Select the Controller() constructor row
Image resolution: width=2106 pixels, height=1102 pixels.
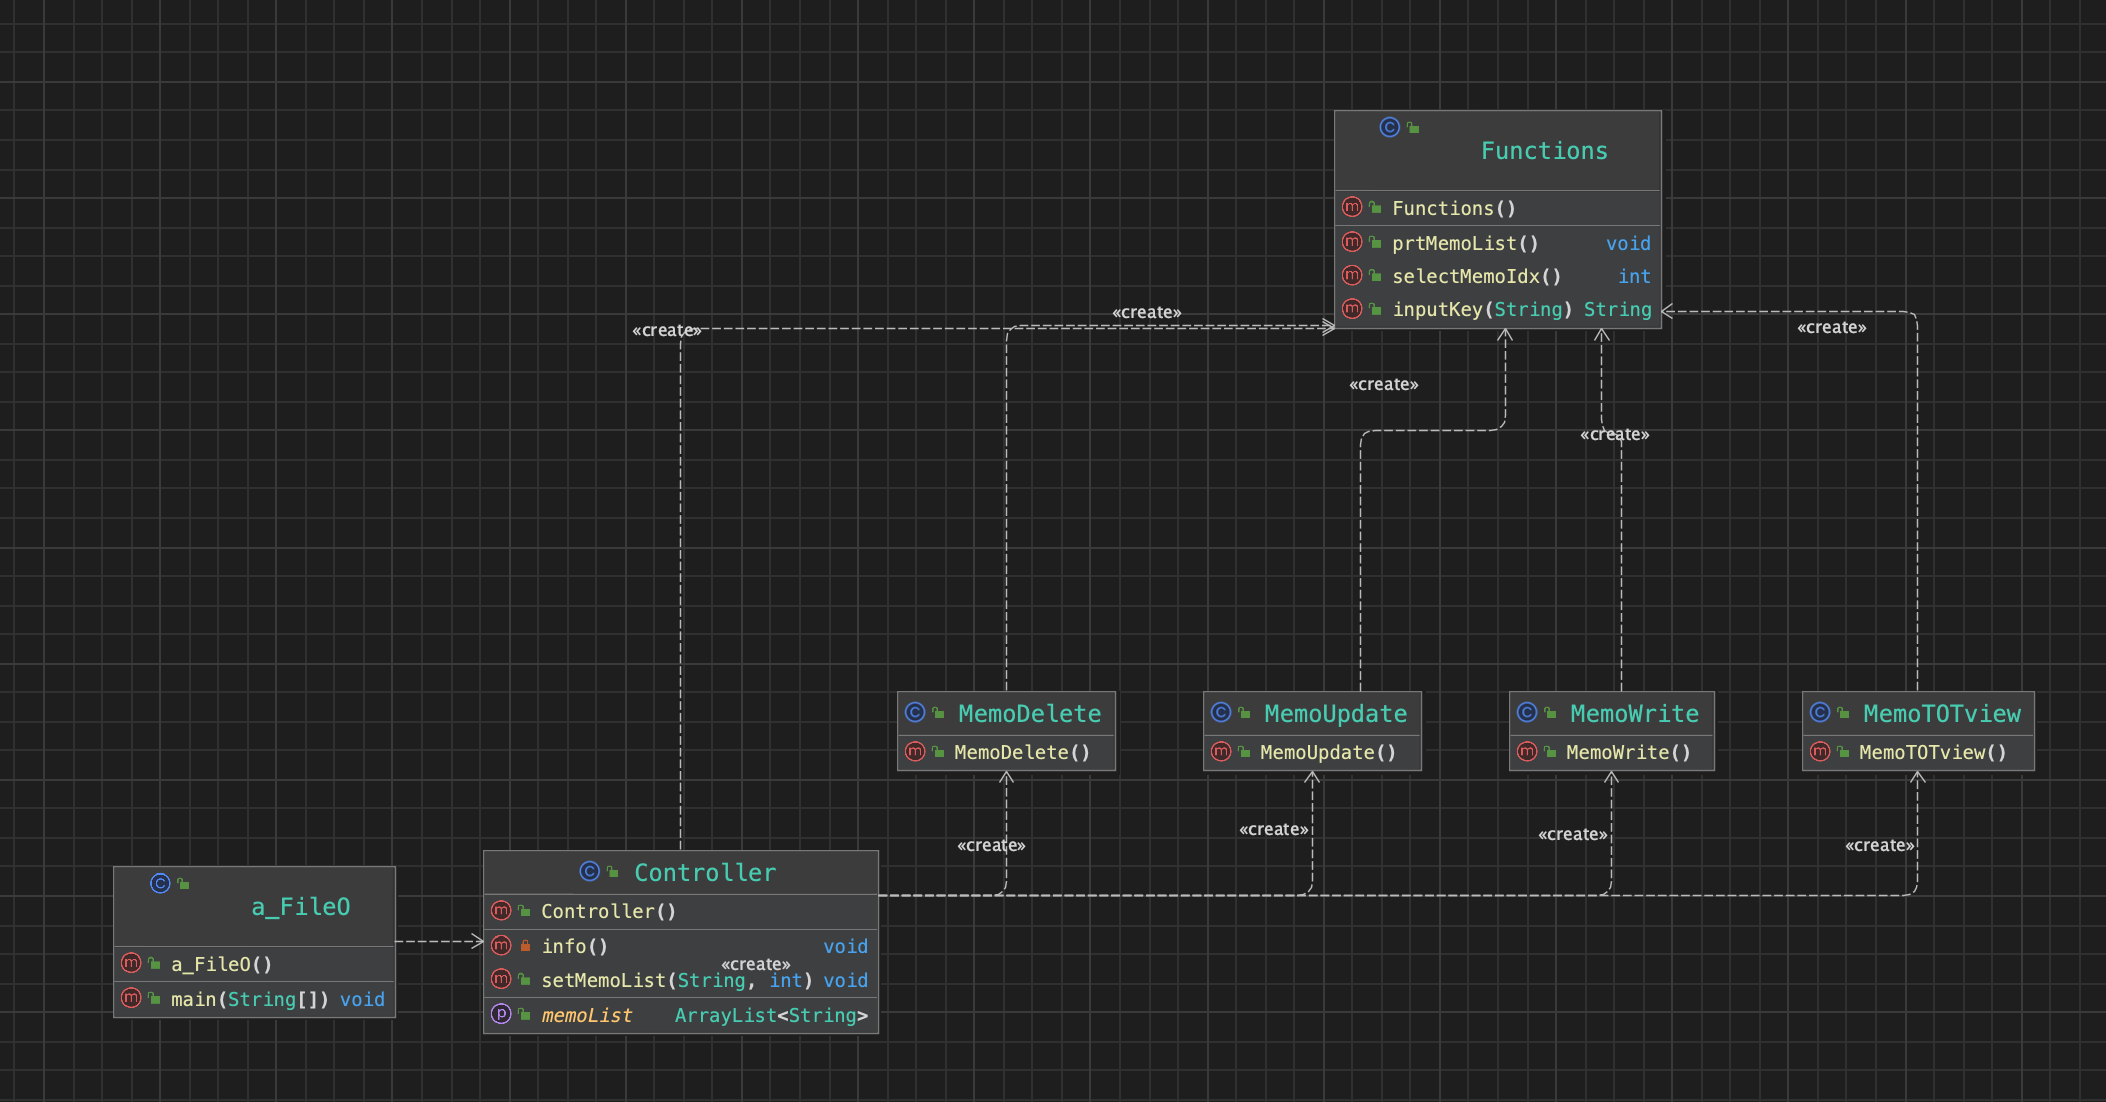click(681, 911)
